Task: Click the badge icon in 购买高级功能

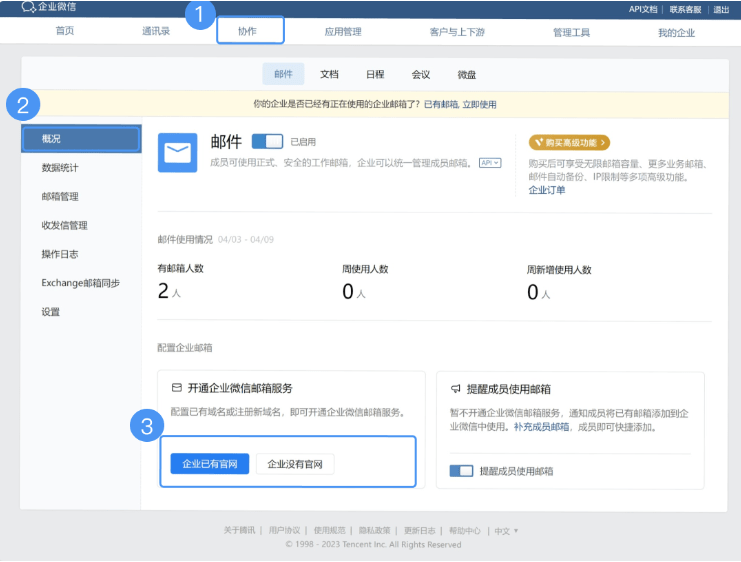Action: coord(538,143)
